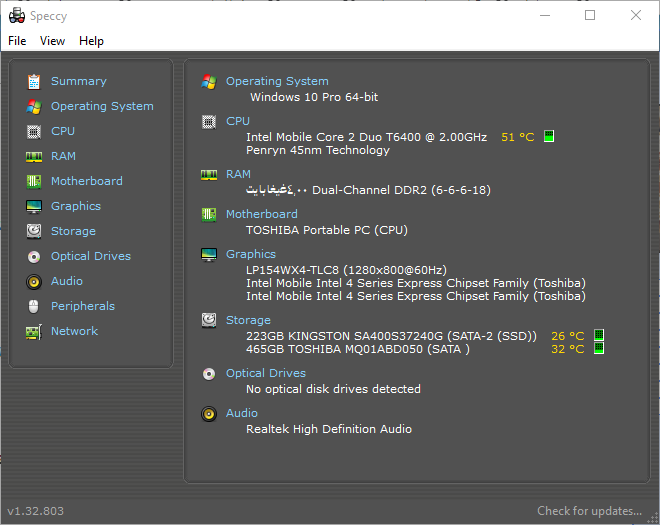Image resolution: width=660 pixels, height=525 pixels.
Task: Click the Windows flag icon in summary pane
Action: (x=209, y=82)
